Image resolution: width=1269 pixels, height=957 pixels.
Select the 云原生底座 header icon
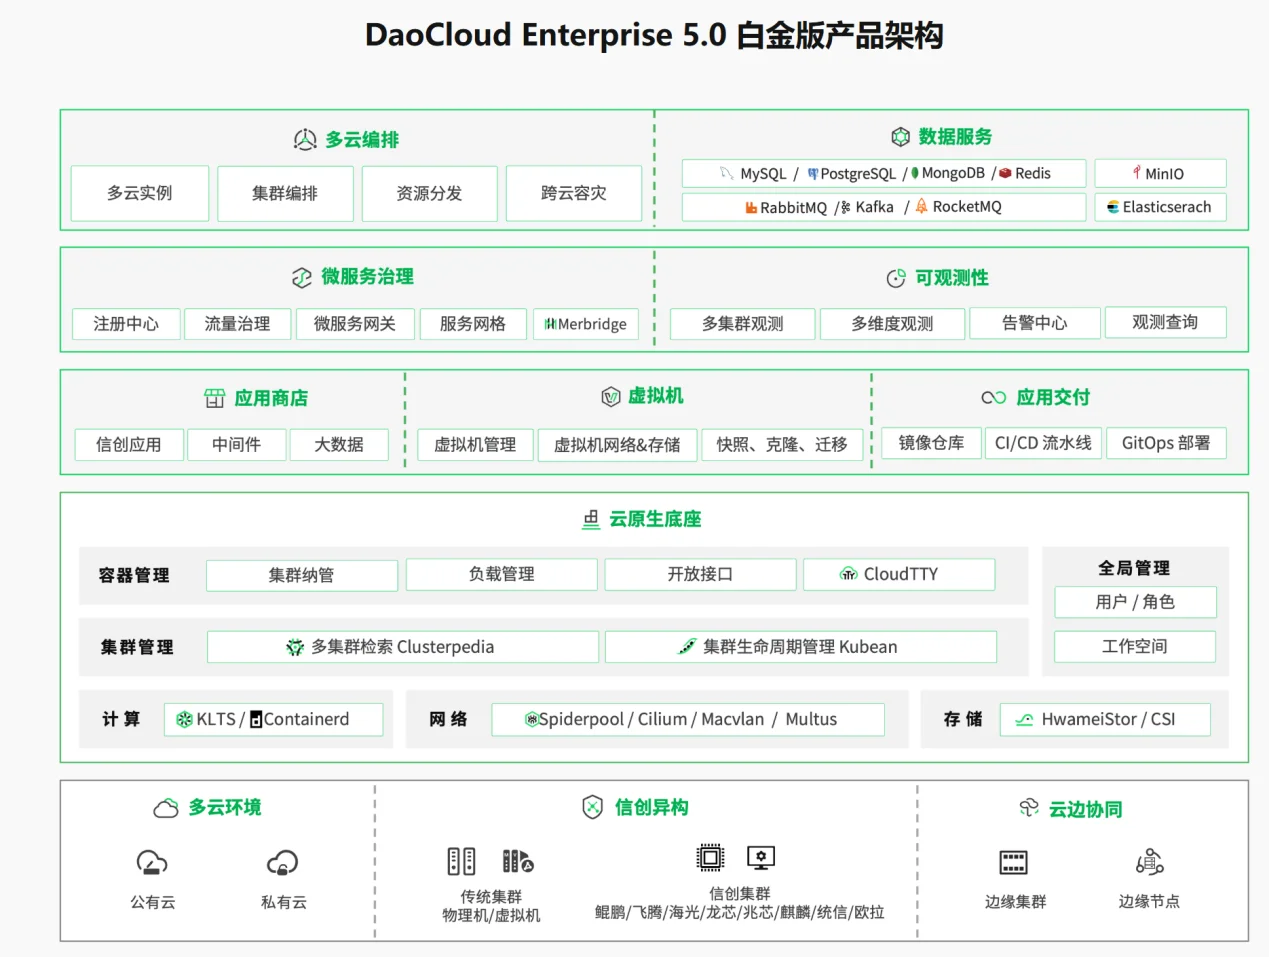point(591,519)
